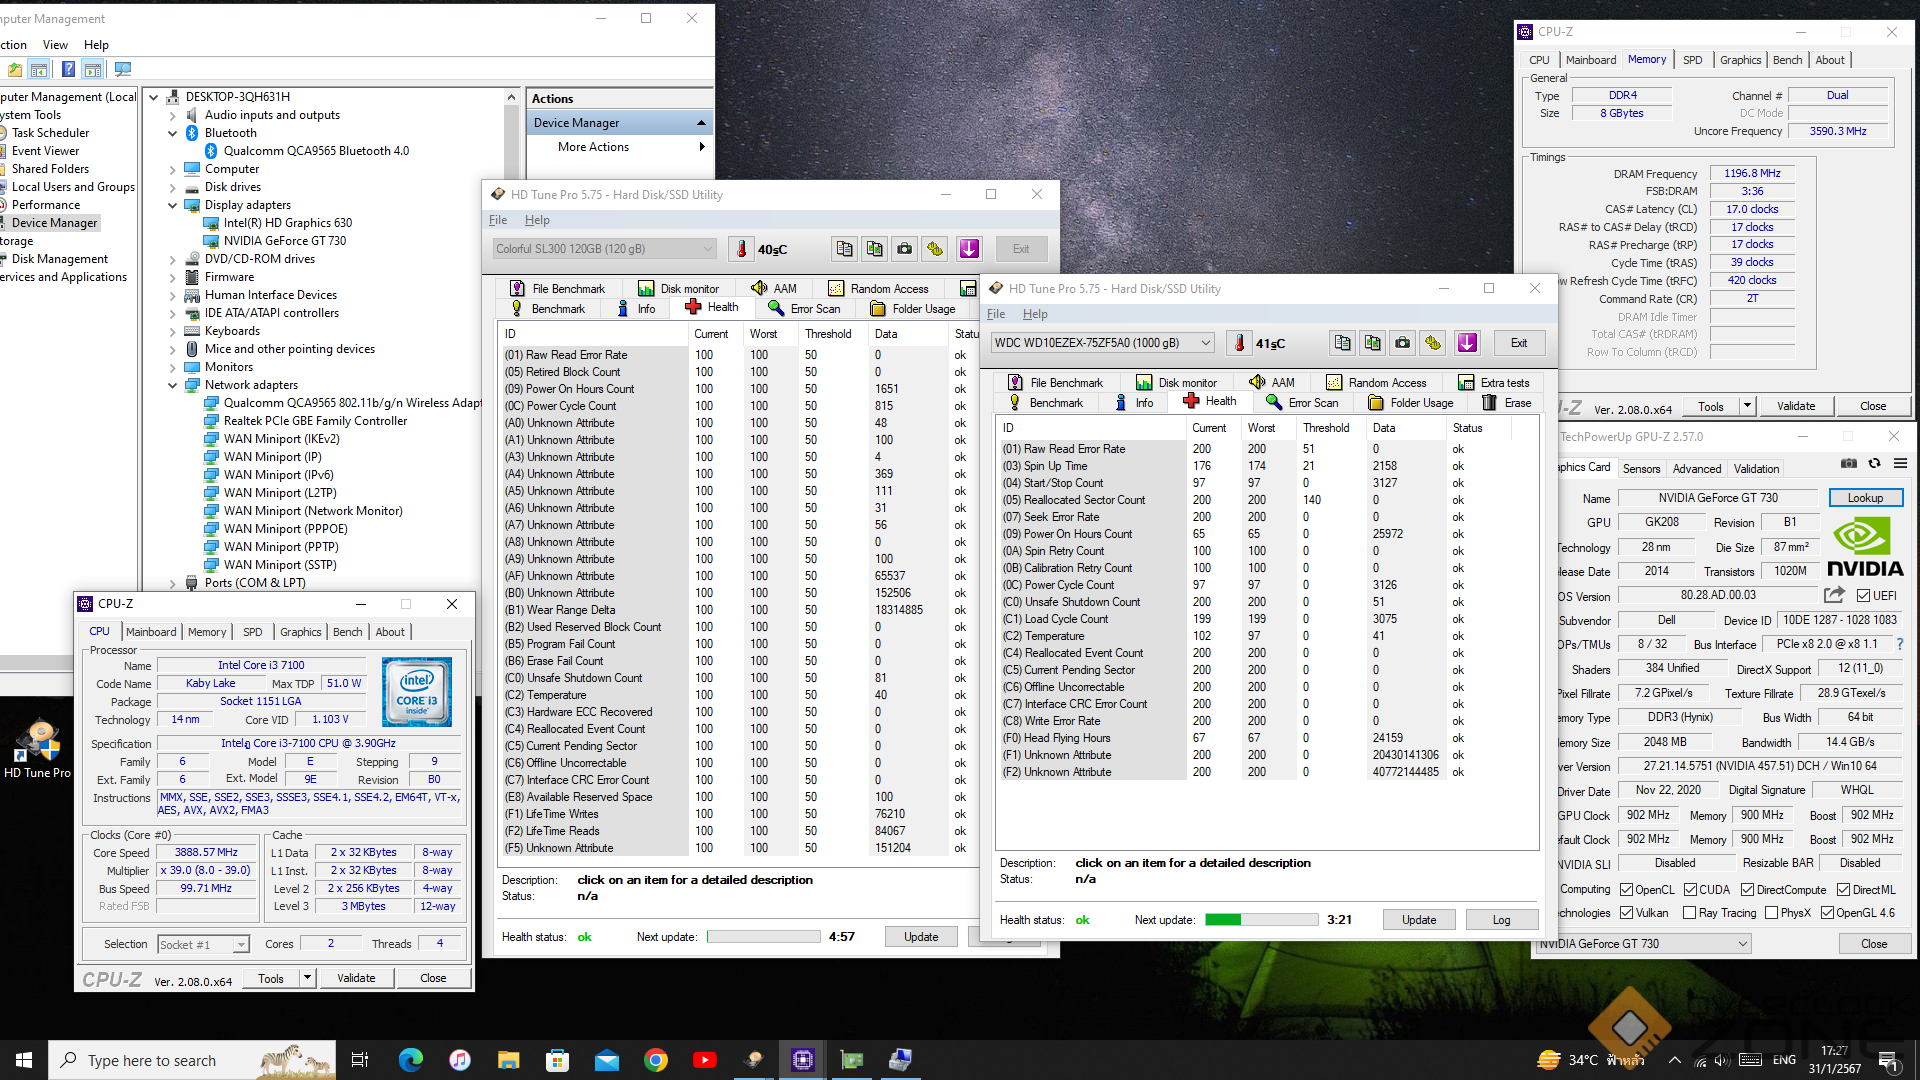This screenshot has width=1920, height=1080.
Task: Click the green health next-update progress bar
Action: click(x=1262, y=920)
